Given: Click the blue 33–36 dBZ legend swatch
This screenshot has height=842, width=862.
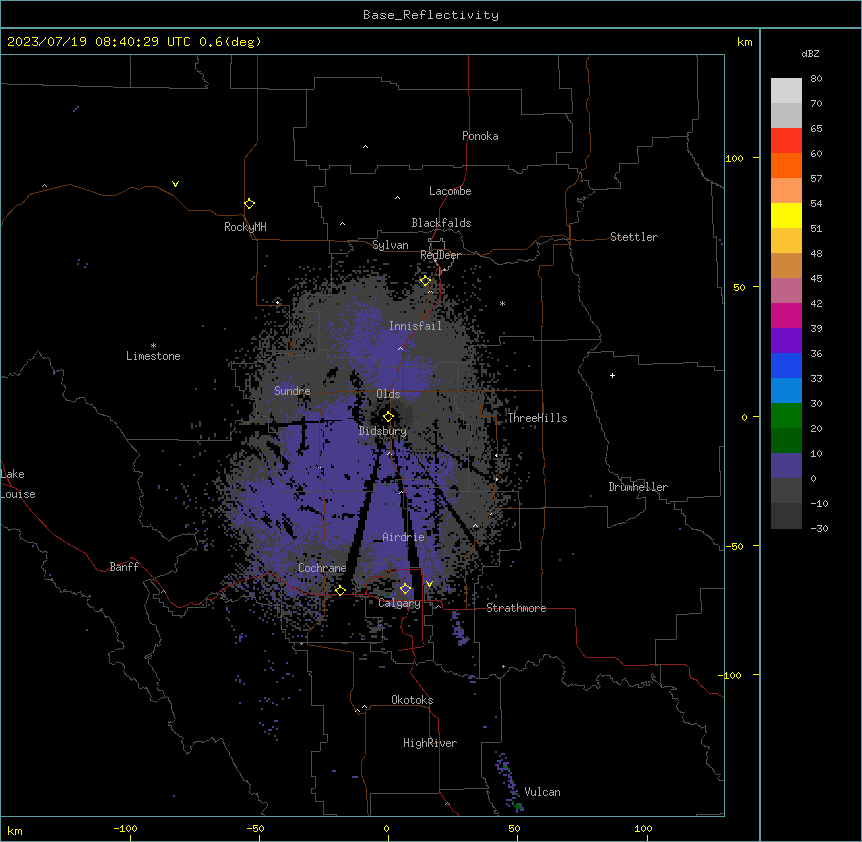Looking at the screenshot, I should click(x=786, y=365).
